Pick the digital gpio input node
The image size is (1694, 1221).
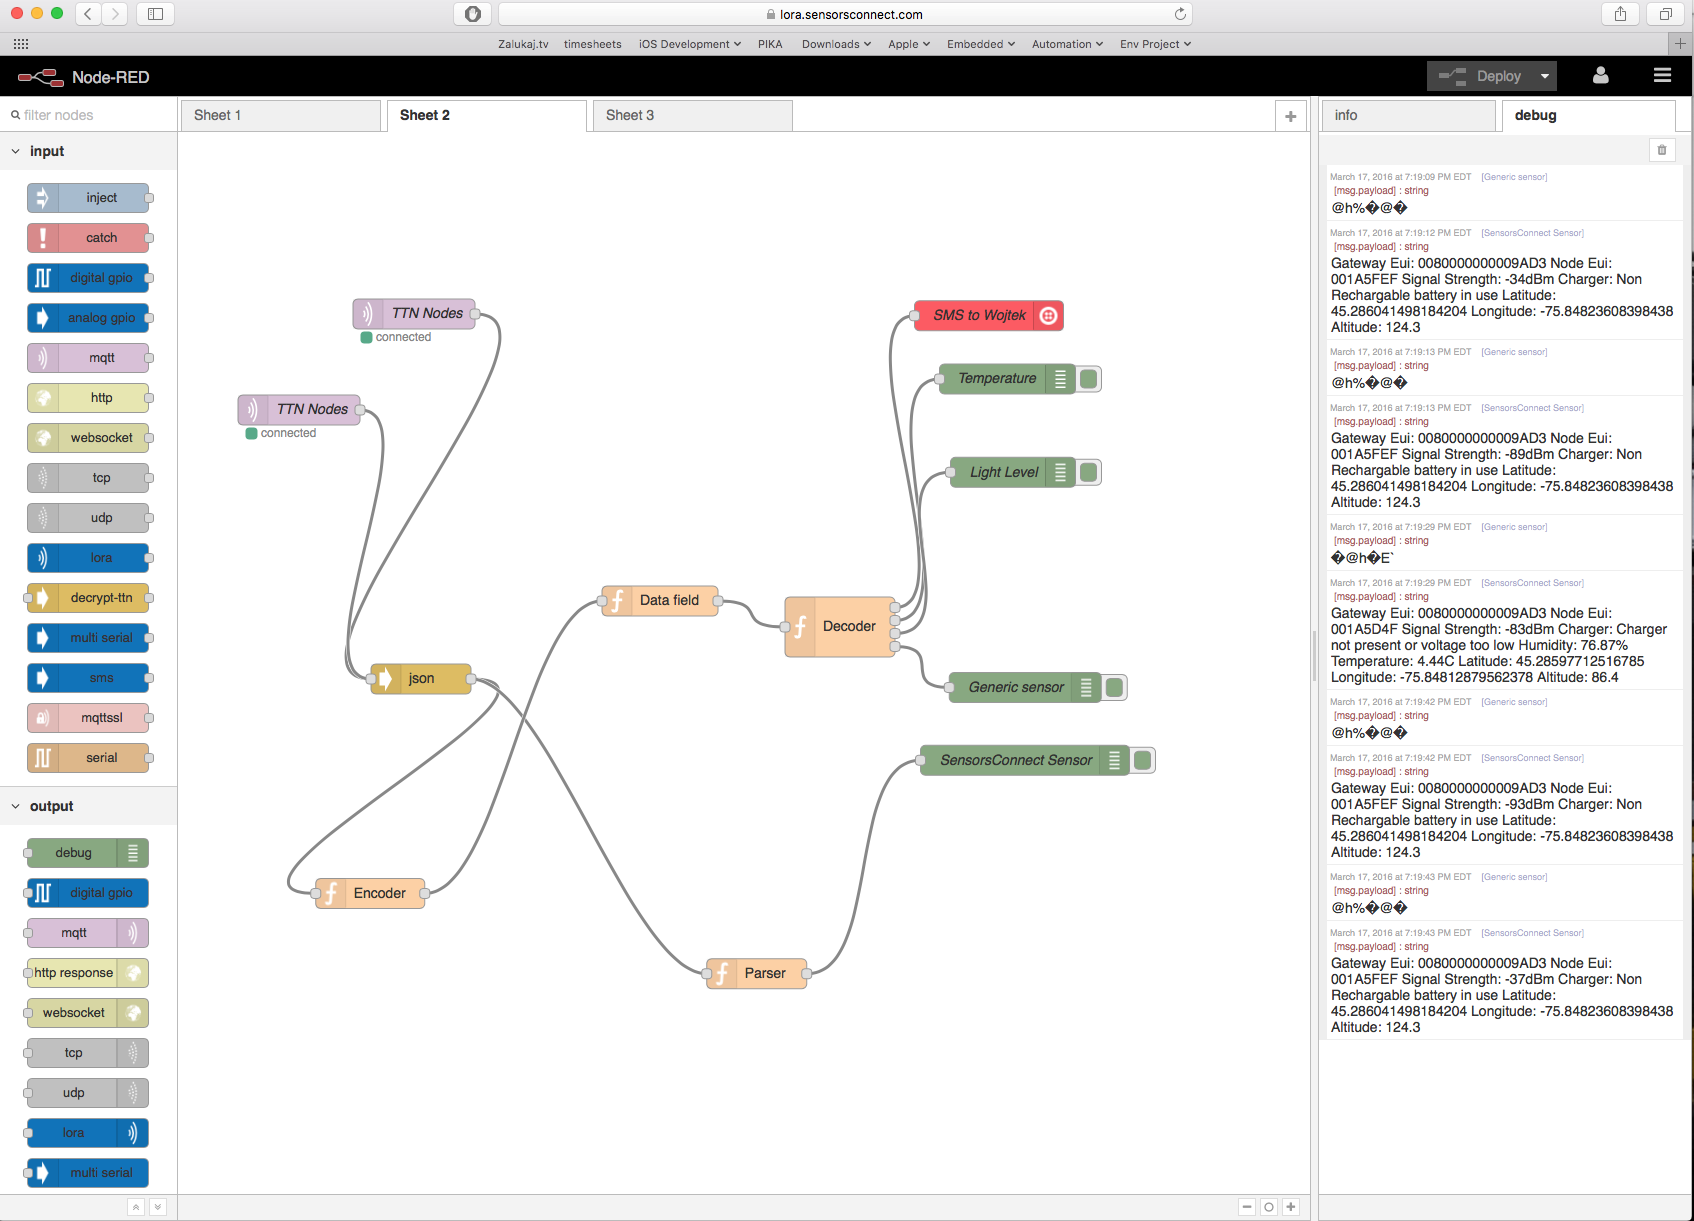pyautogui.click(x=89, y=278)
